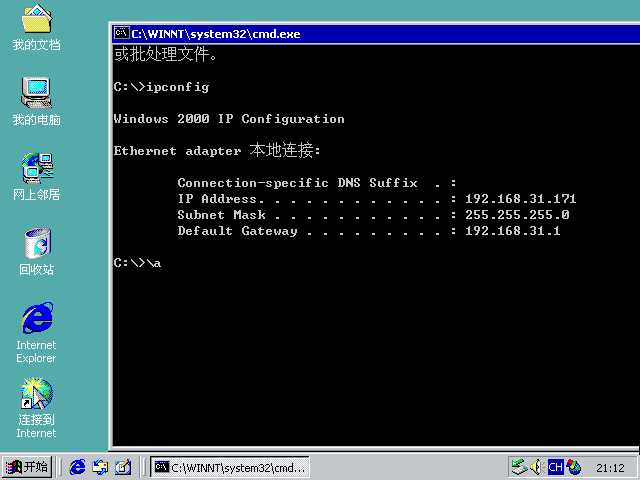Viewport: 640px width, 480px height.
Task: Open the volume speaker tray icon
Action: (x=536, y=467)
